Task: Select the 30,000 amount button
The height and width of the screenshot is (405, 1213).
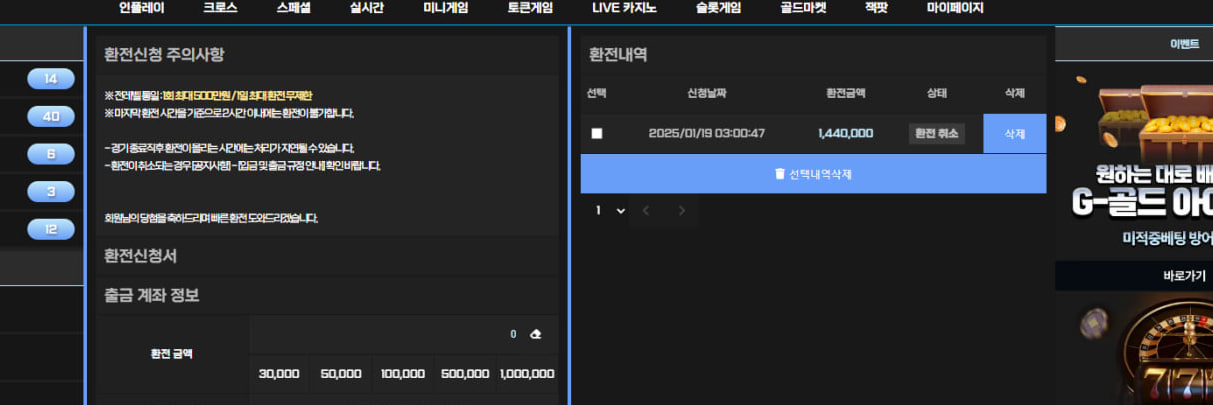Action: (279, 373)
